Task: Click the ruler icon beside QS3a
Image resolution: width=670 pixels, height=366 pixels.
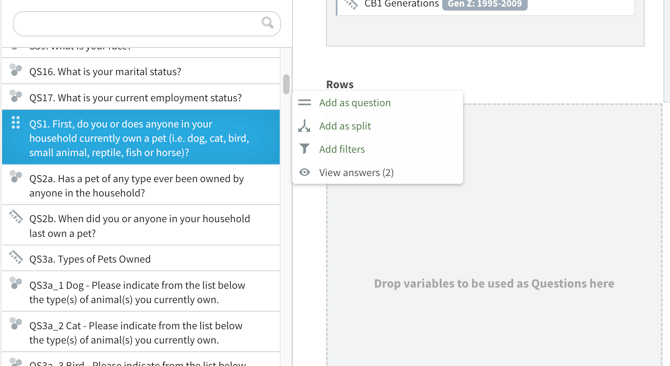Action: pyautogui.click(x=16, y=257)
